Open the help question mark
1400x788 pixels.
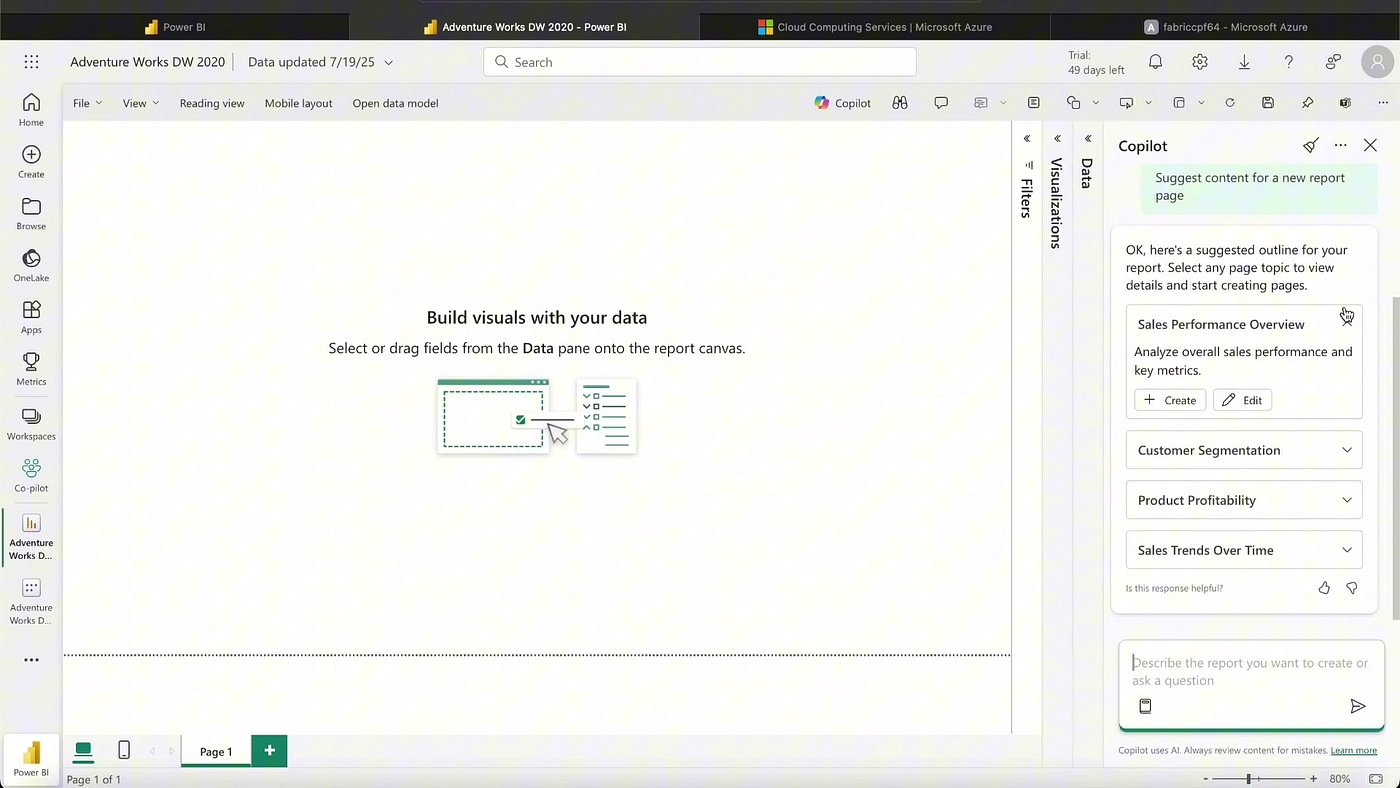[1289, 62]
